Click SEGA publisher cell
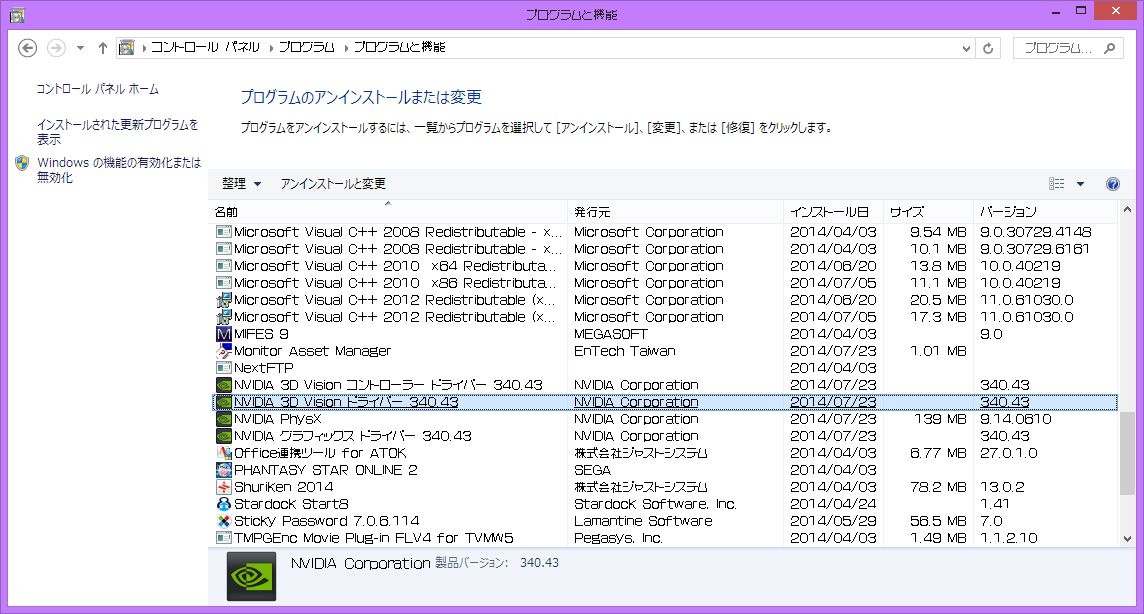This screenshot has width=1144, height=614. (x=592, y=470)
